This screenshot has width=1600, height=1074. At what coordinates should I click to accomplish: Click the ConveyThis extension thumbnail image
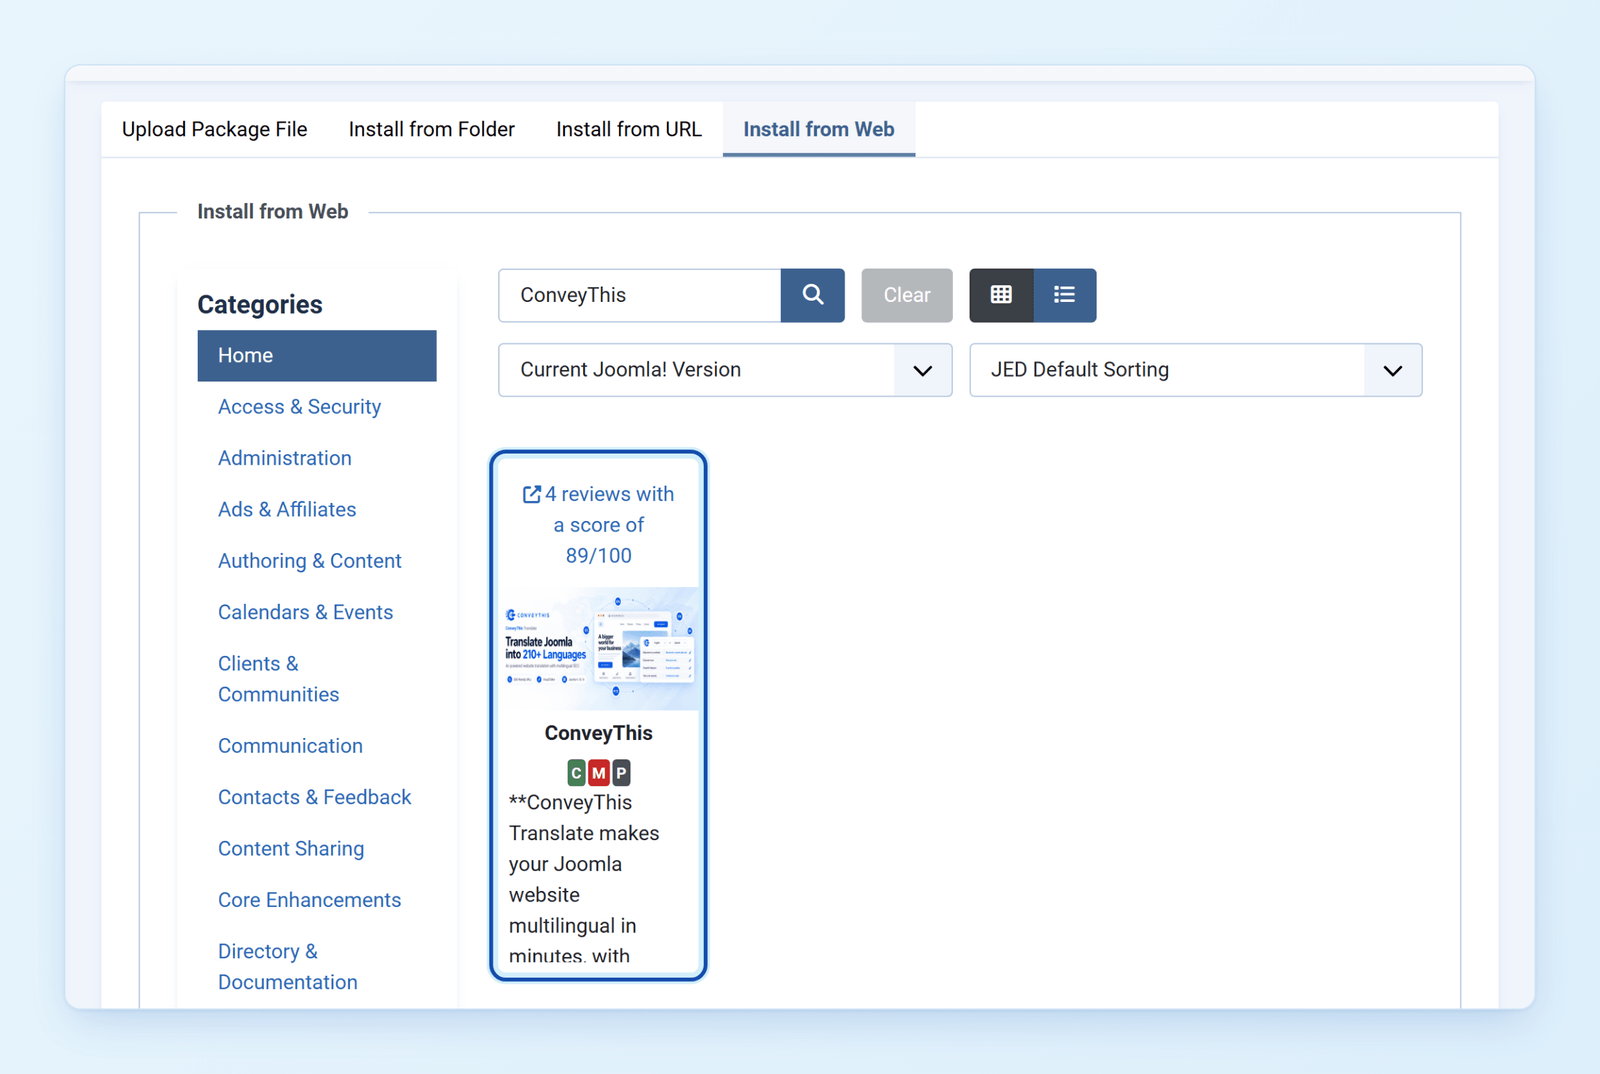click(x=599, y=648)
